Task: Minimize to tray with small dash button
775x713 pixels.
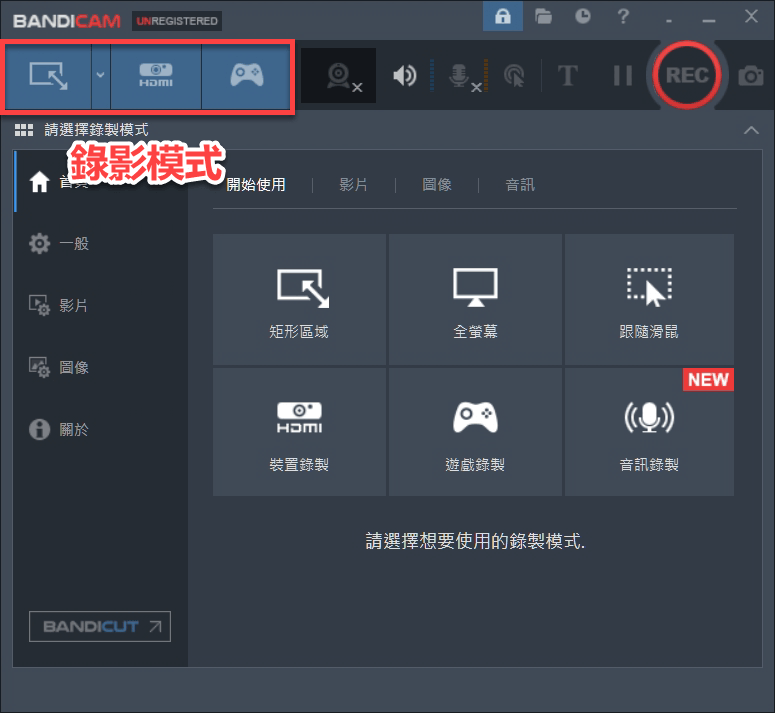Action: (x=669, y=21)
